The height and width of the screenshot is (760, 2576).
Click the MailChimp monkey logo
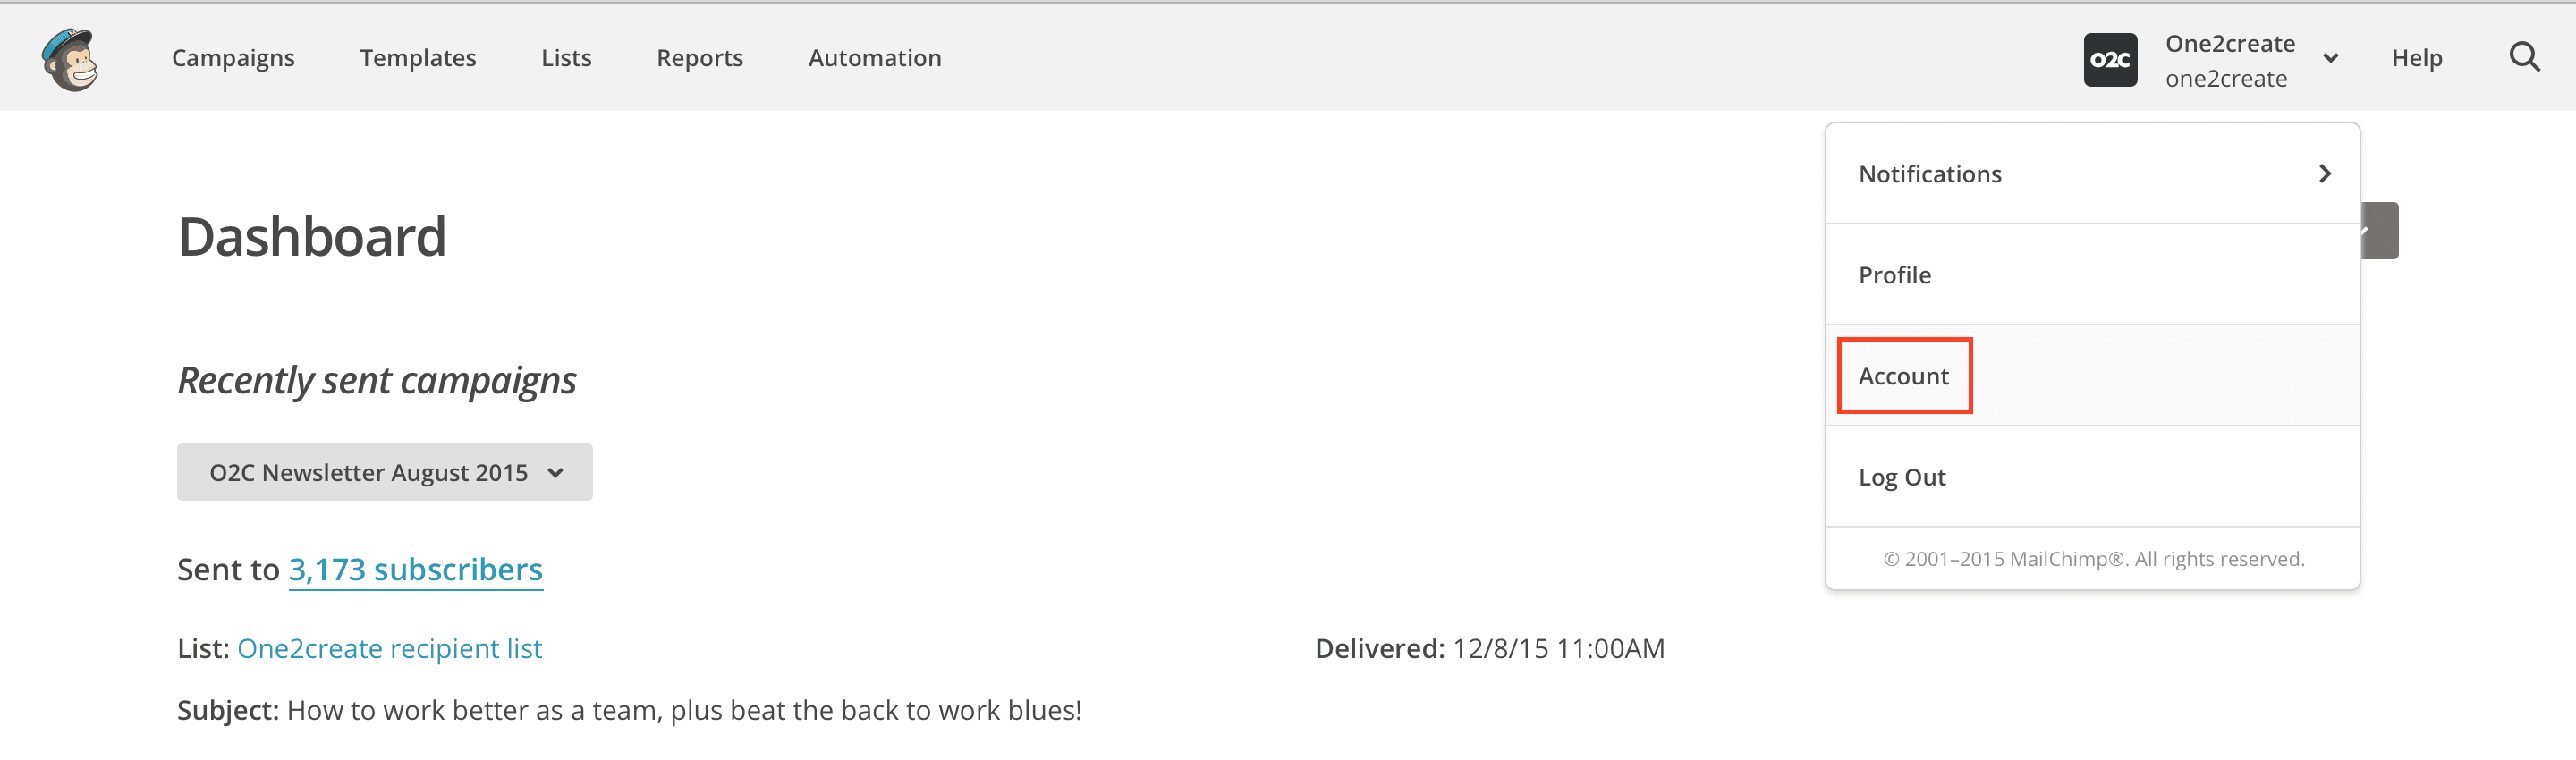click(70, 59)
